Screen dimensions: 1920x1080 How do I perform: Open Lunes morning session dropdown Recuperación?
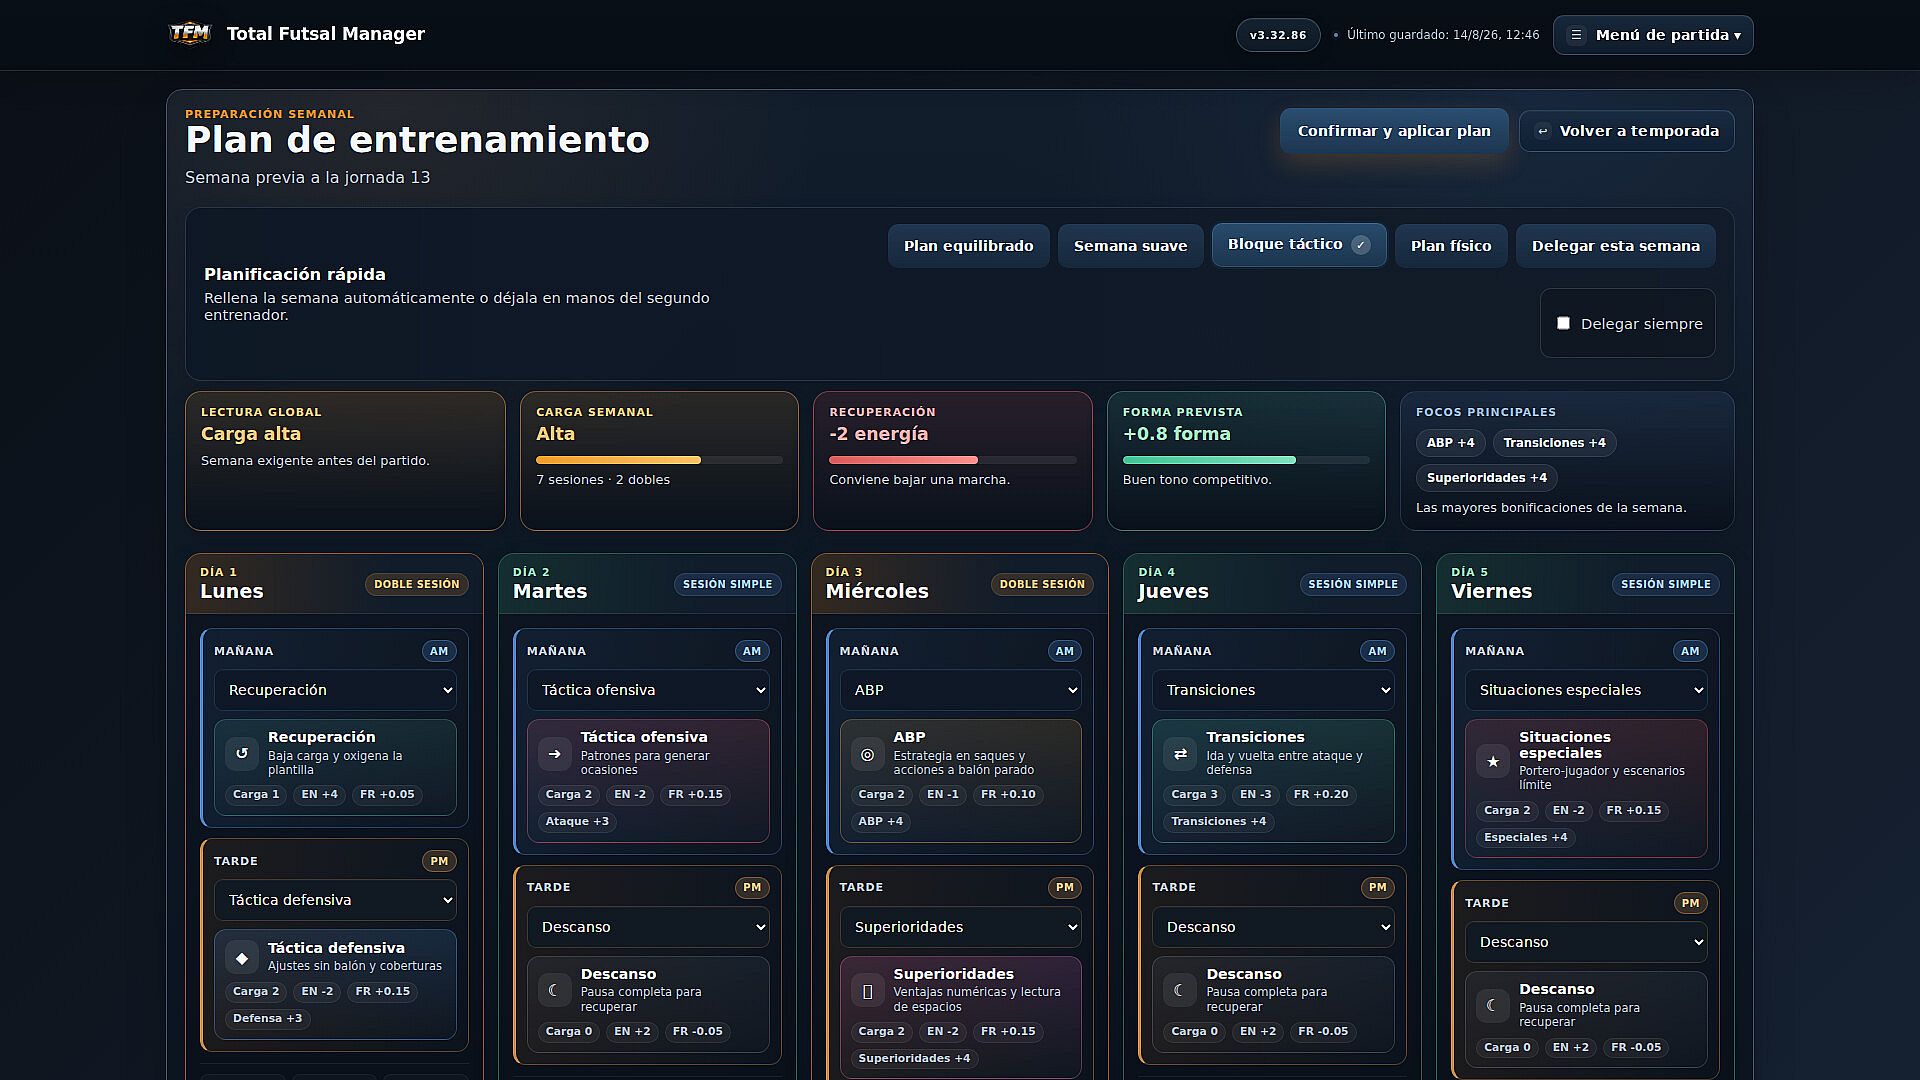coord(335,690)
